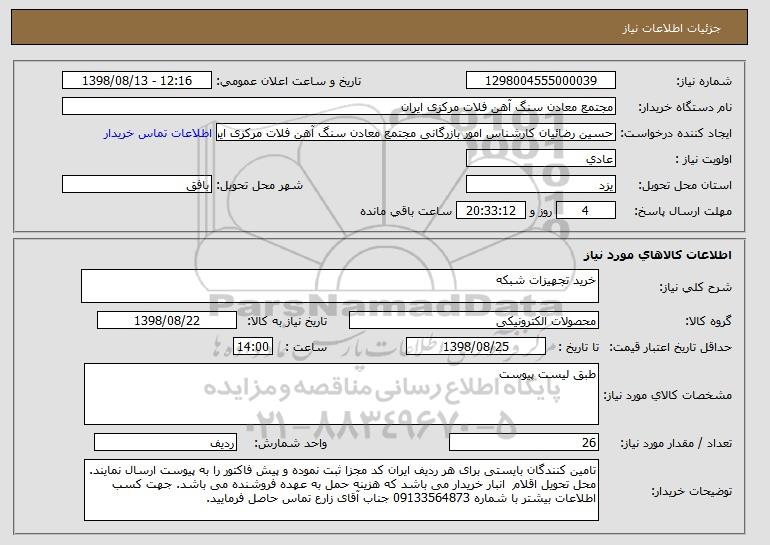Click the label شماره نیاز
The width and height of the screenshot is (770, 545).
[x=704, y=81]
